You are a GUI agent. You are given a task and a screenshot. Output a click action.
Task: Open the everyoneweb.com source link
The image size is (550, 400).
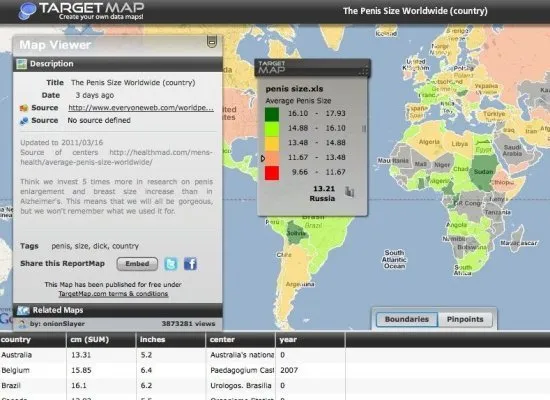(x=141, y=108)
